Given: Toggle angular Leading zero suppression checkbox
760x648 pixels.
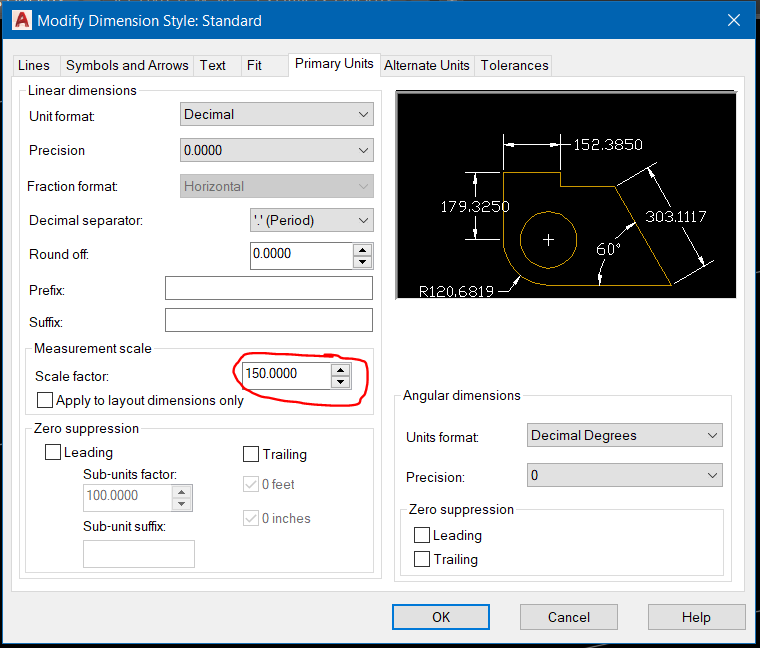Looking at the screenshot, I should tap(422, 536).
